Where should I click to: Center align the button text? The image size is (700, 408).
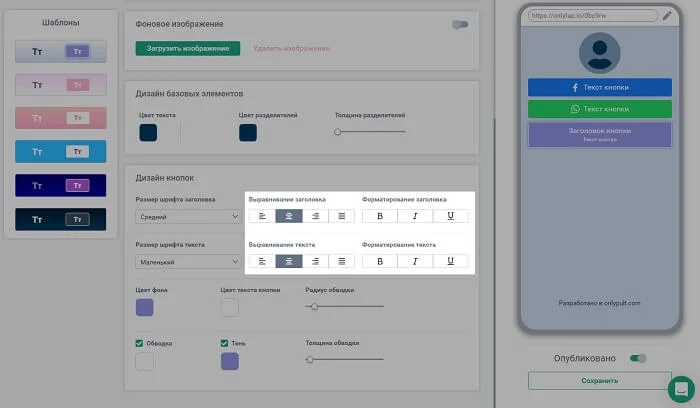click(x=288, y=261)
